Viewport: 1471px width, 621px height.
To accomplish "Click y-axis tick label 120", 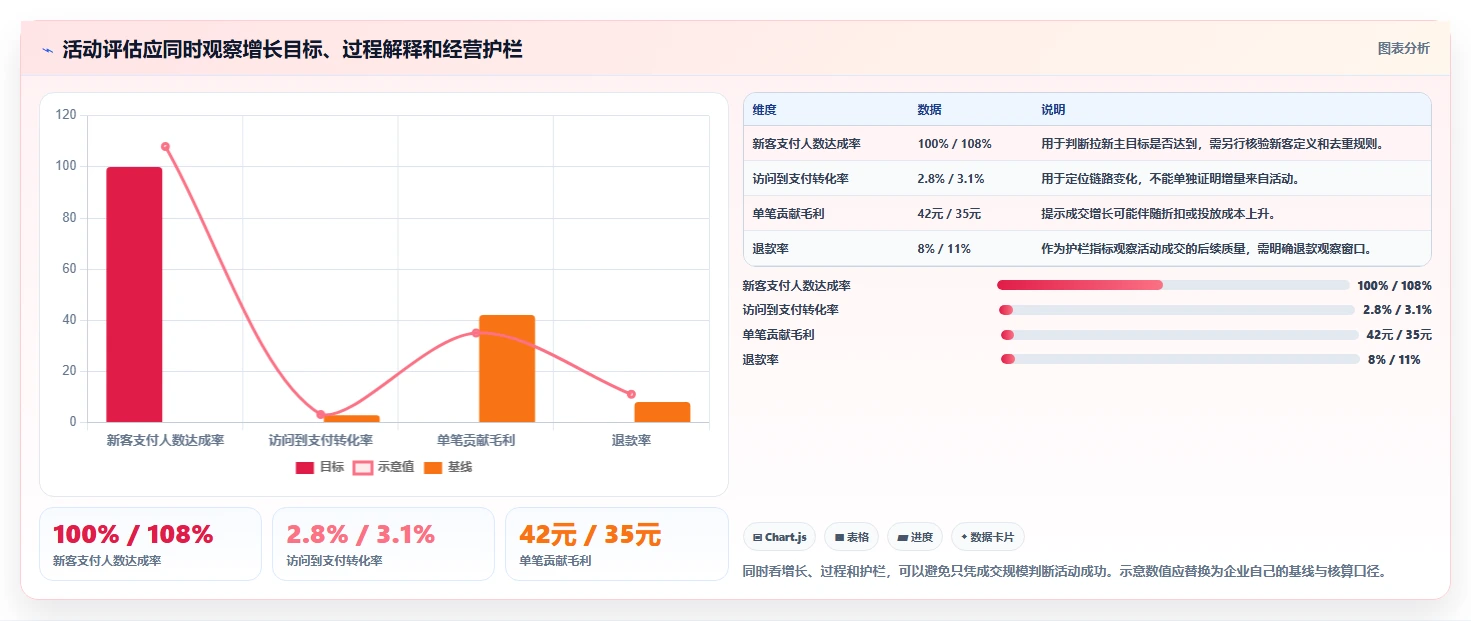I will click(66, 115).
